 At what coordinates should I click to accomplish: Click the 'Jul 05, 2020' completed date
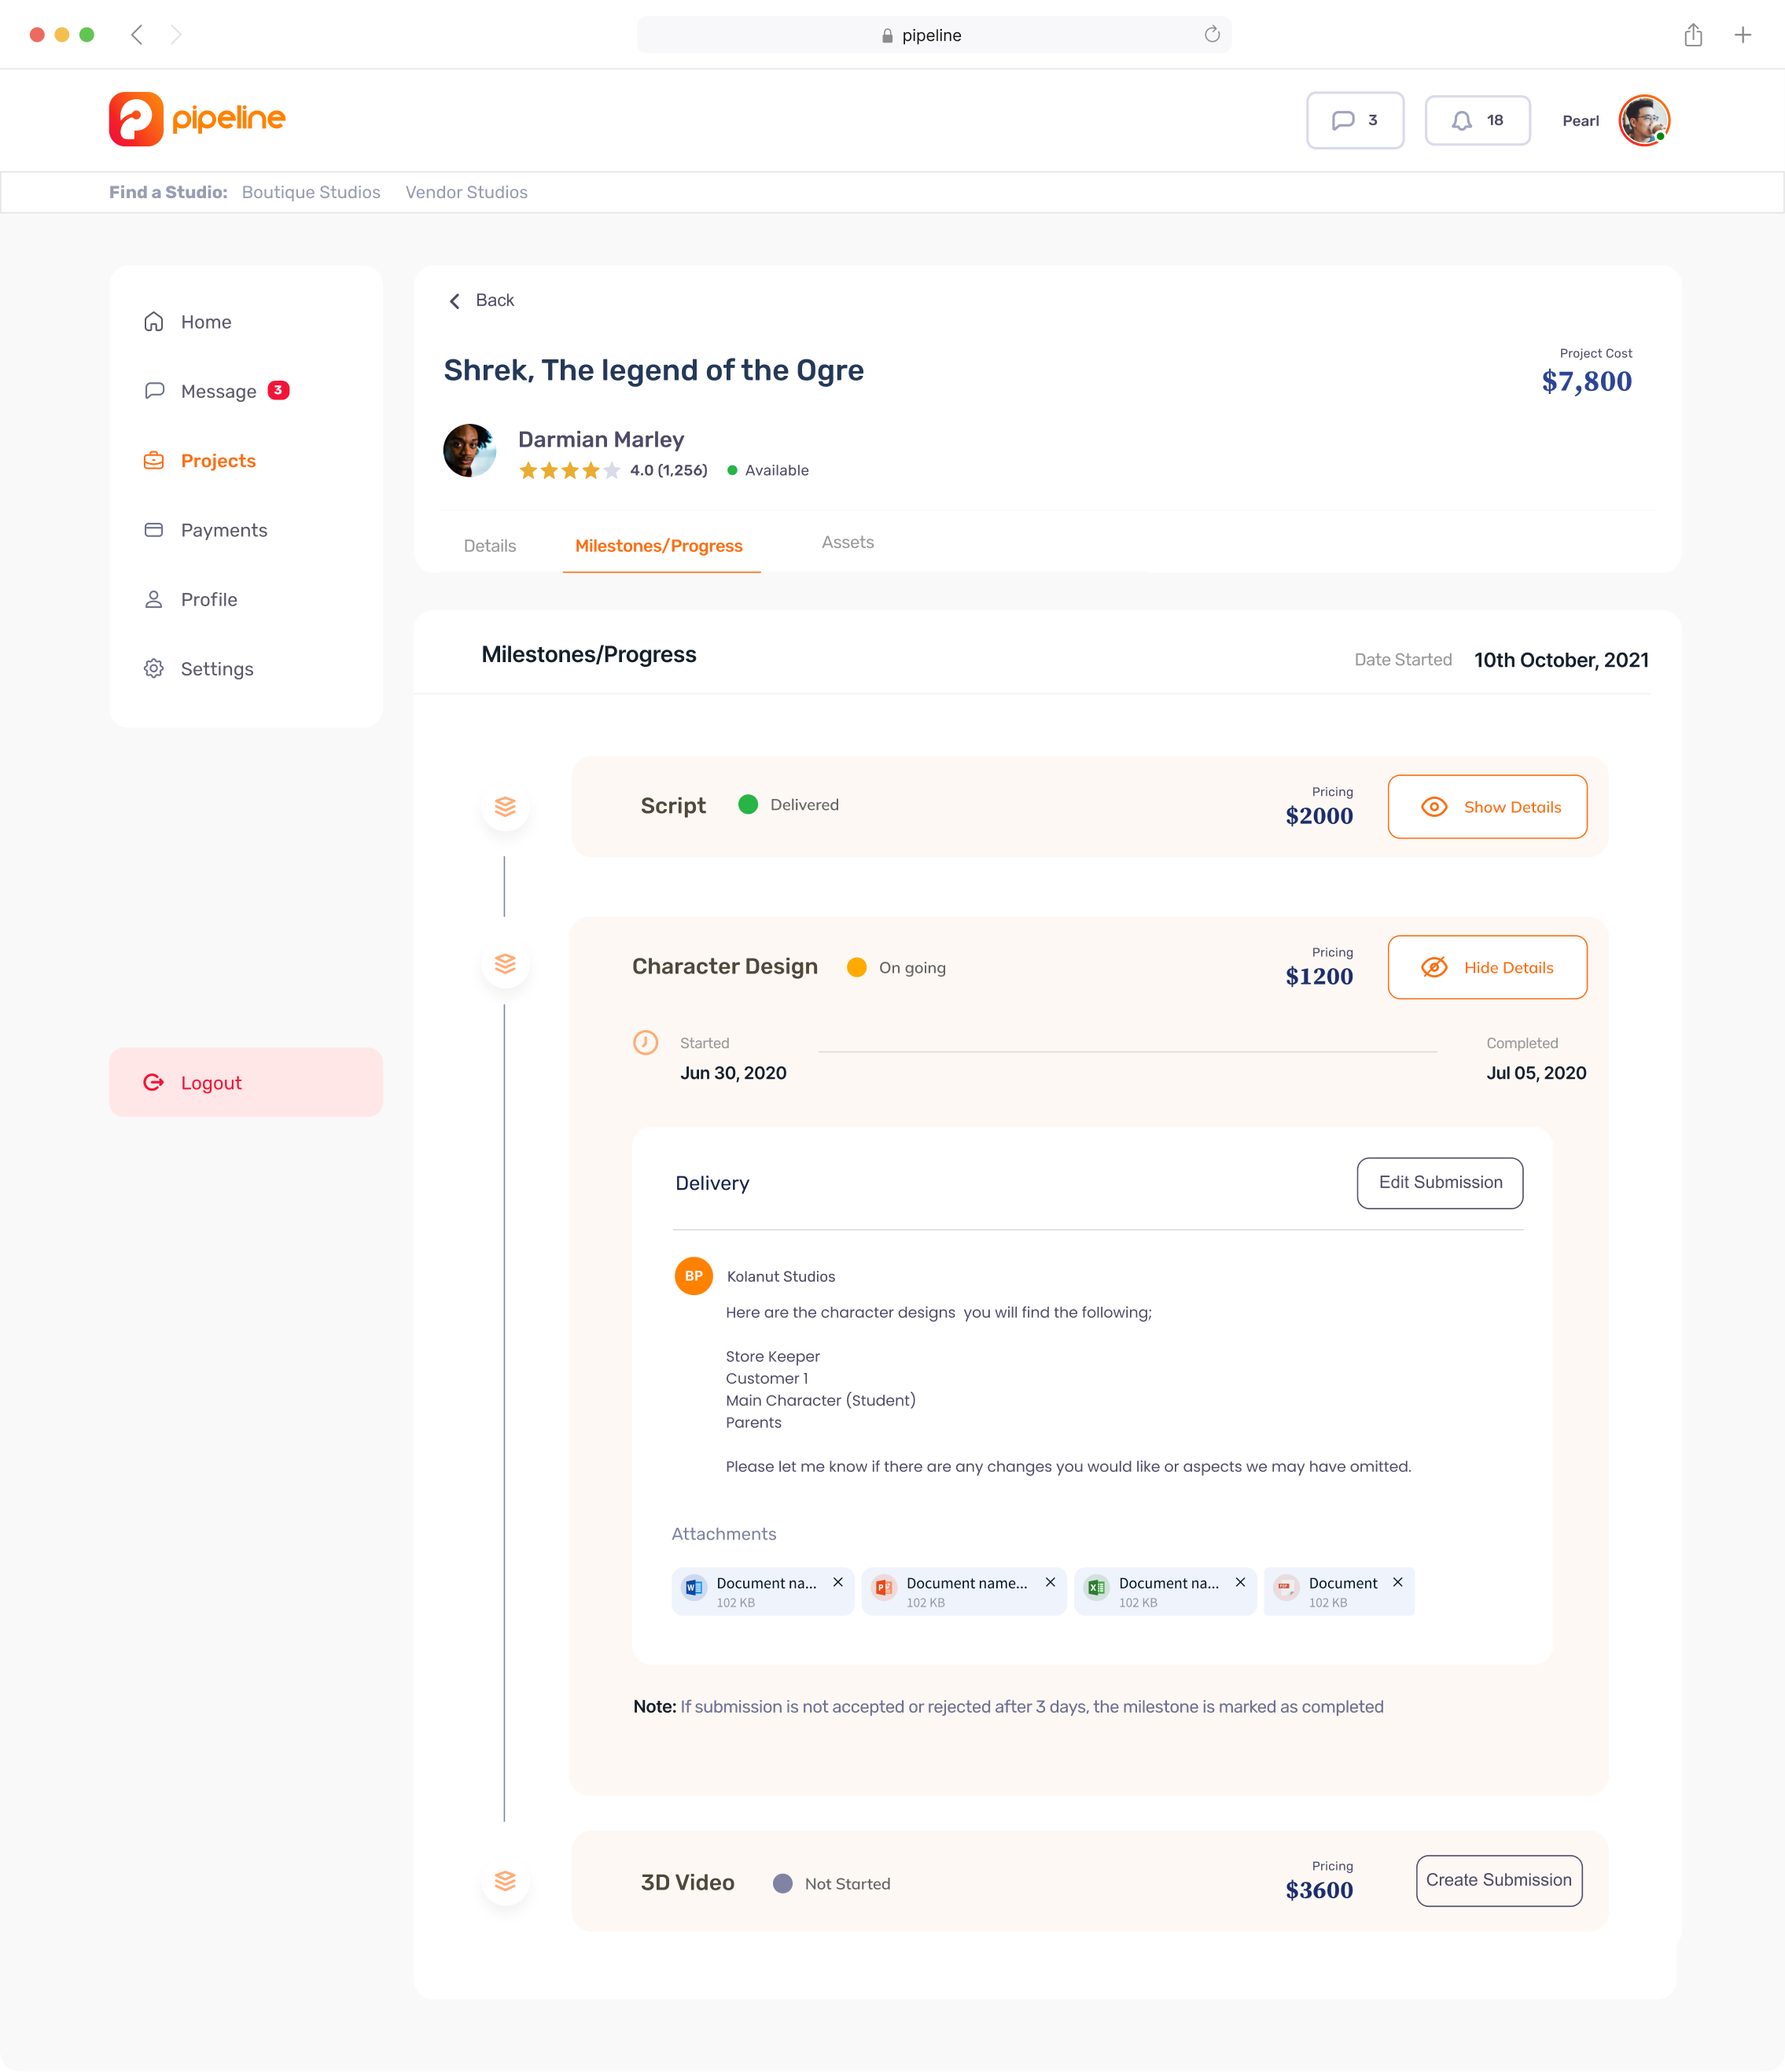(x=1536, y=1073)
